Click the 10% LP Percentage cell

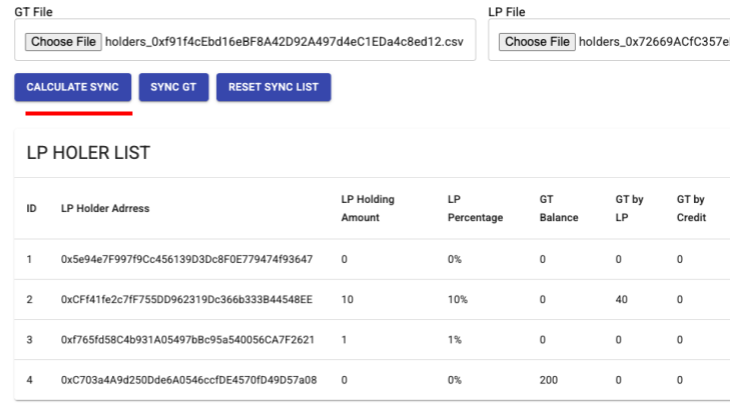[459, 300]
